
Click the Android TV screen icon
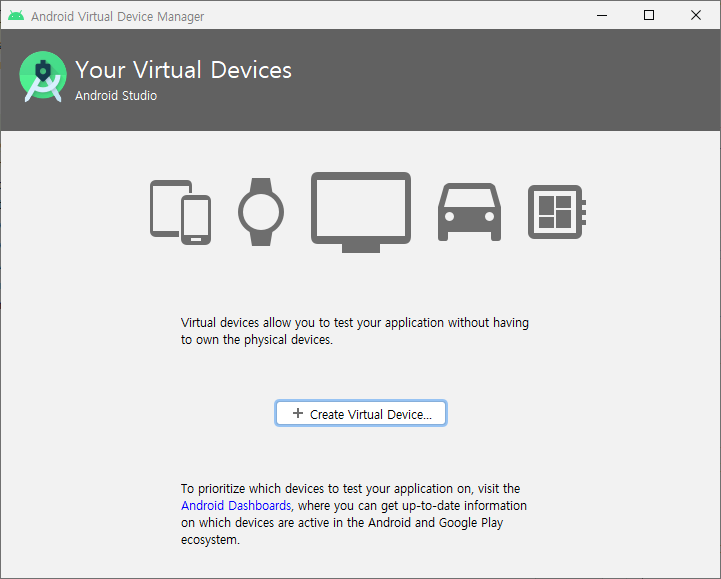(x=361, y=212)
